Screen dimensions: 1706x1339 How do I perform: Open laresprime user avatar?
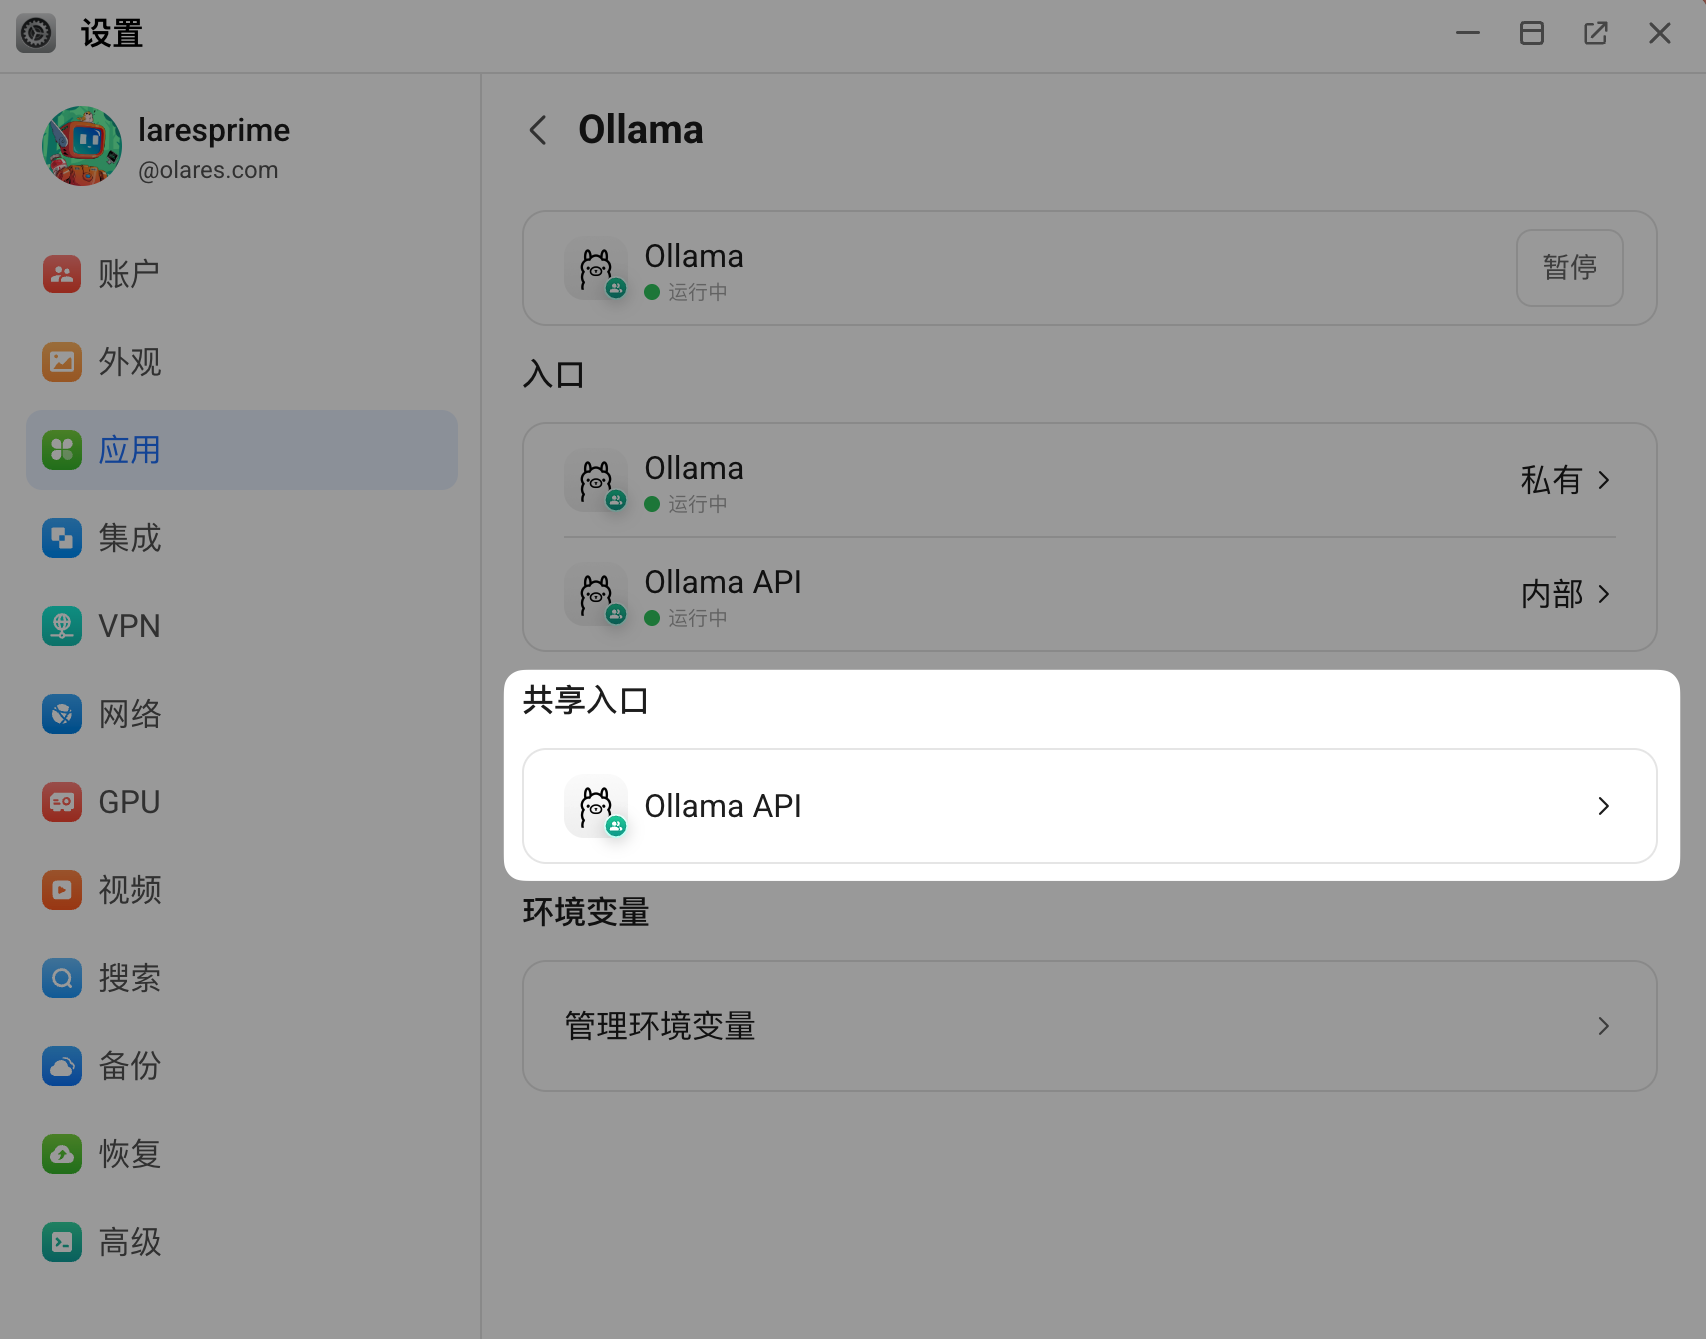(x=82, y=146)
